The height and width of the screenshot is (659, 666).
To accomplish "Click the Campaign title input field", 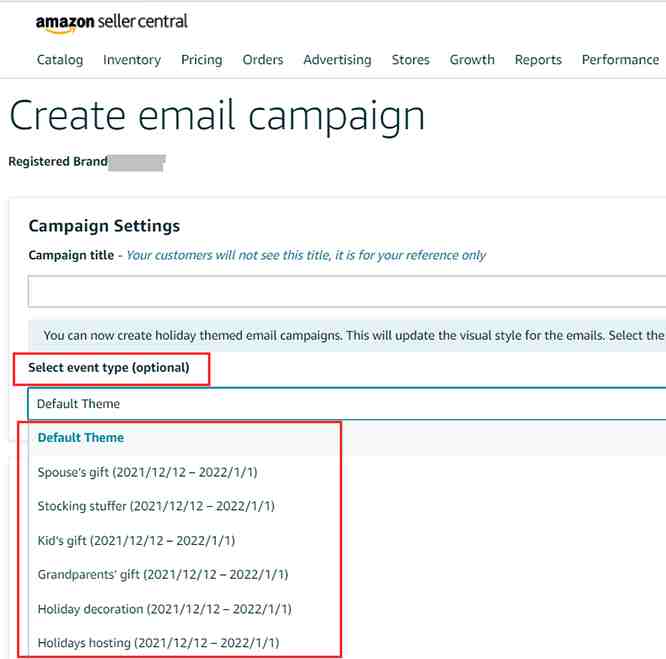I will pos(346,292).
